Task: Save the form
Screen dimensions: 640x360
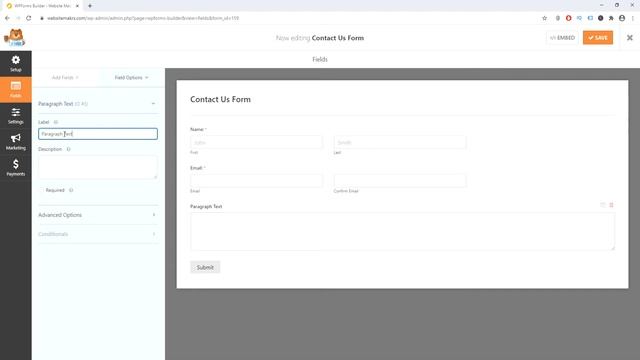Action: pos(598,38)
